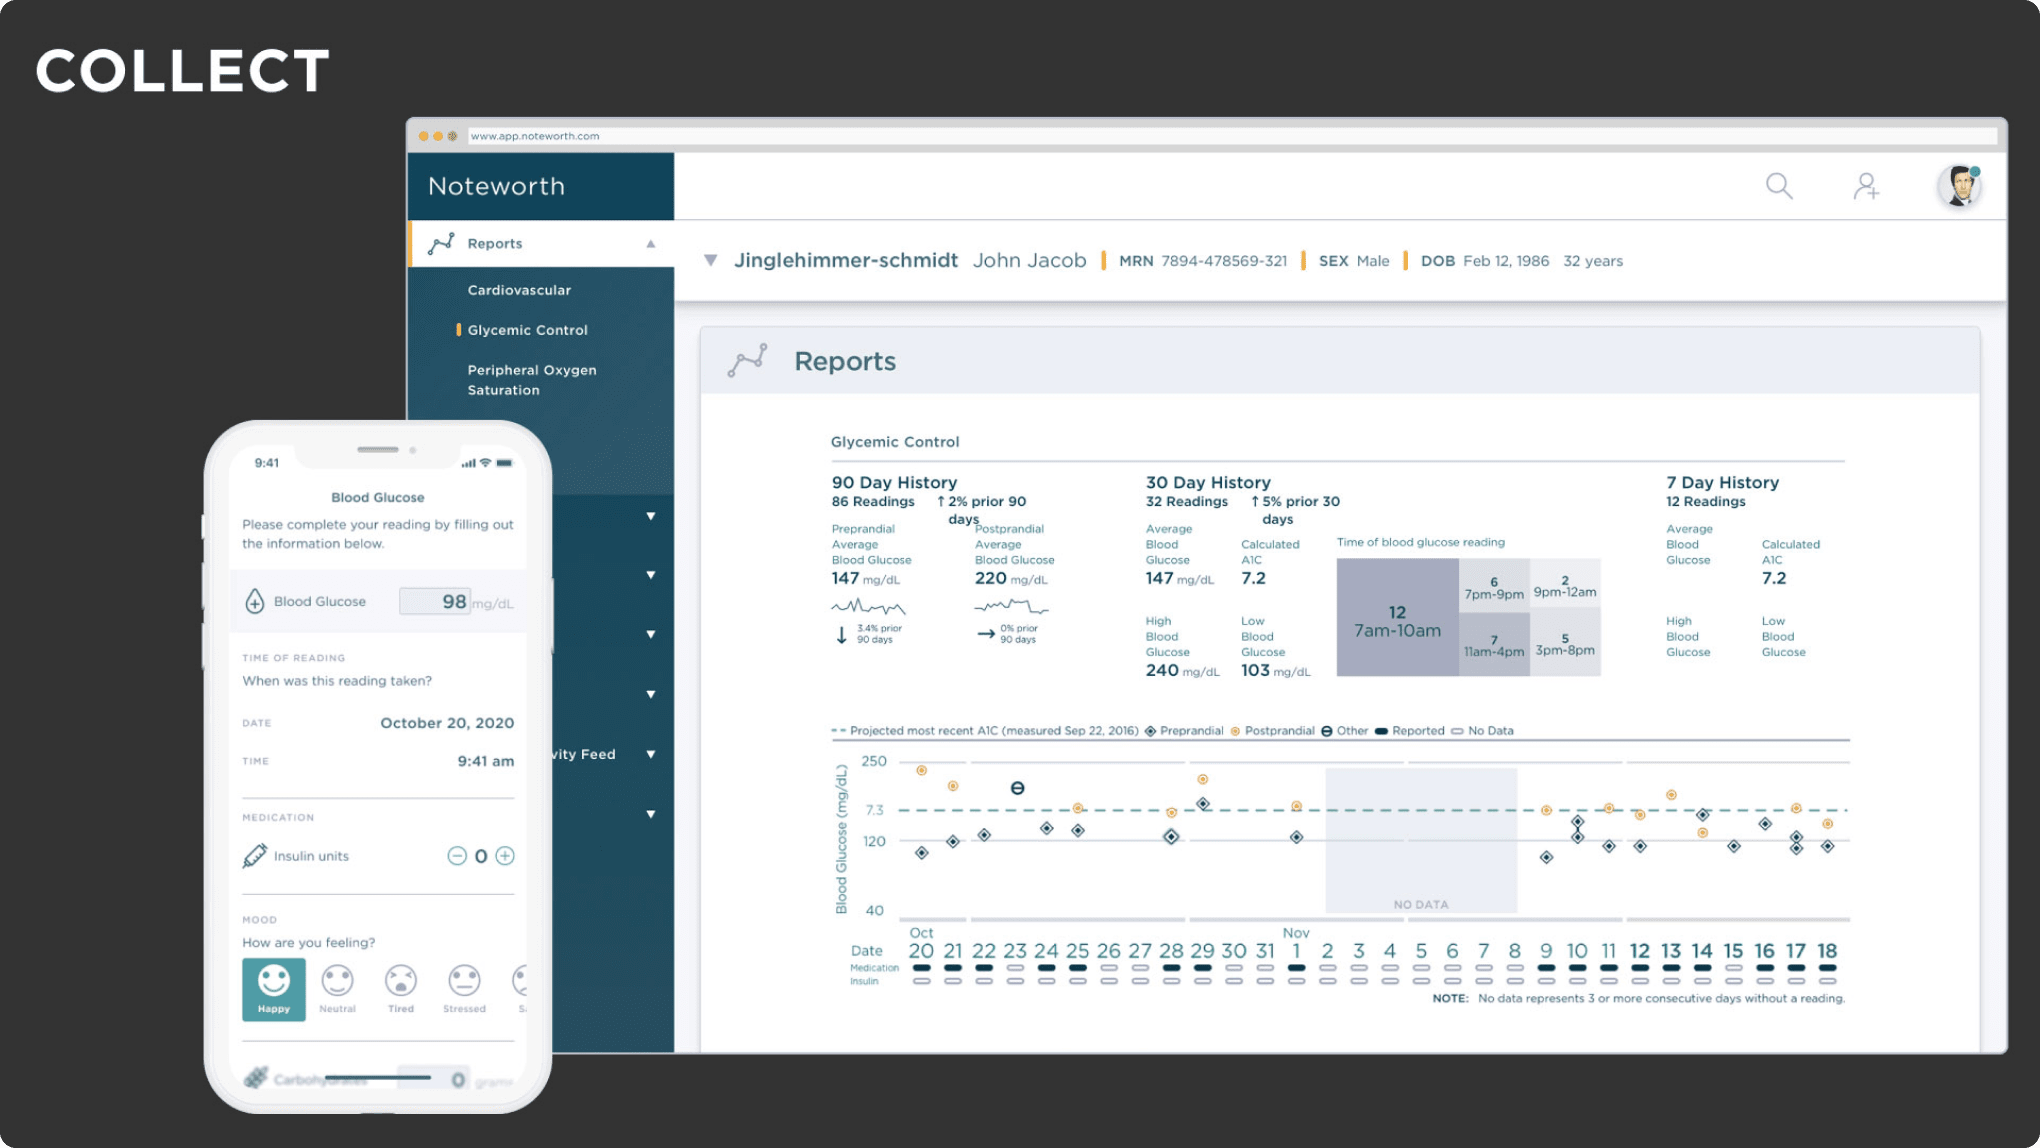The width and height of the screenshot is (2040, 1148).
Task: Increase insulin units with the plus button
Action: 505,855
